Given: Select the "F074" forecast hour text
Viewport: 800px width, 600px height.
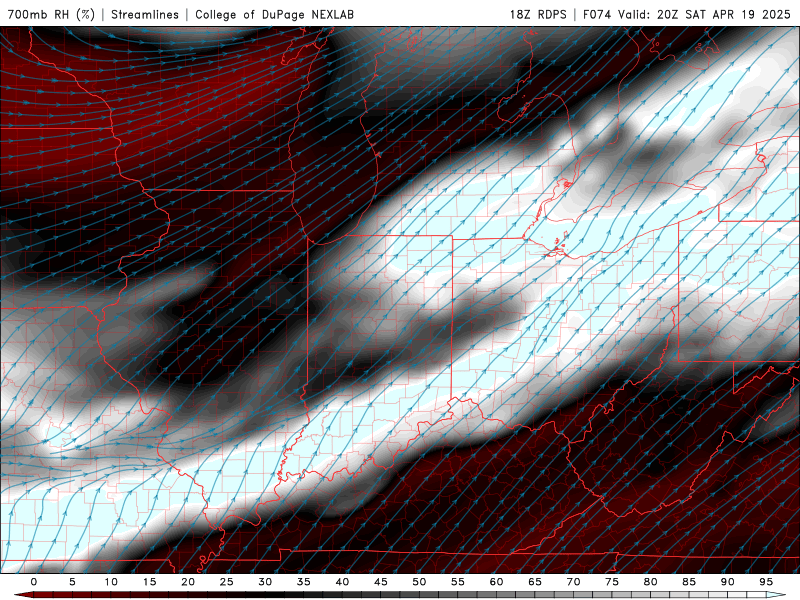Looking at the screenshot, I should click(598, 14).
